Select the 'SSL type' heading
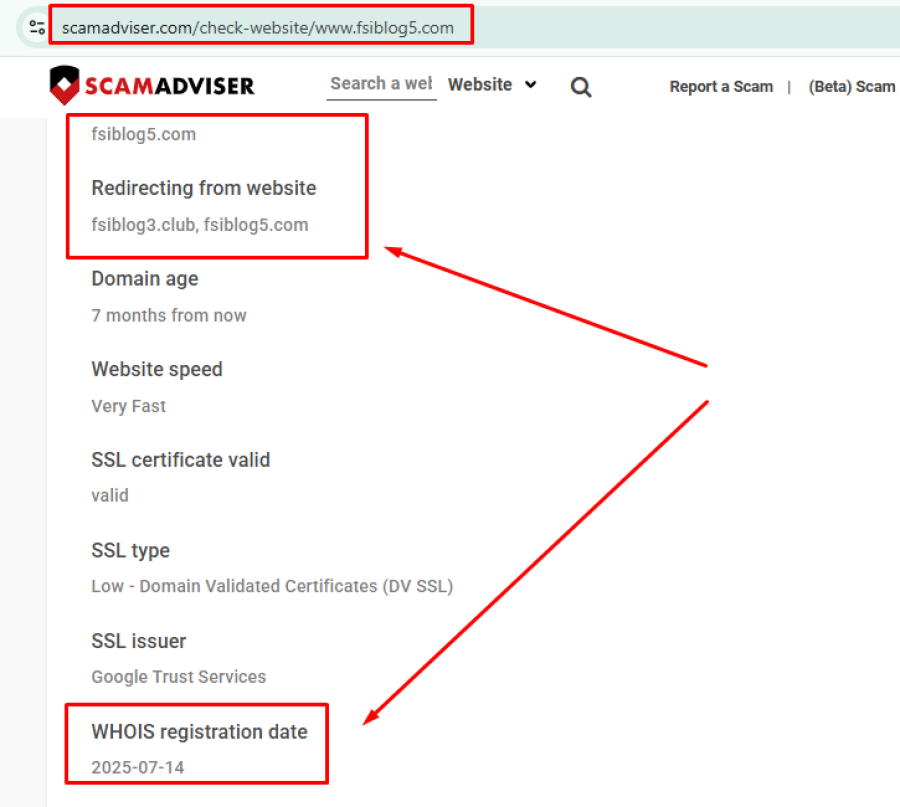Image resolution: width=900 pixels, height=807 pixels. pyautogui.click(x=130, y=551)
